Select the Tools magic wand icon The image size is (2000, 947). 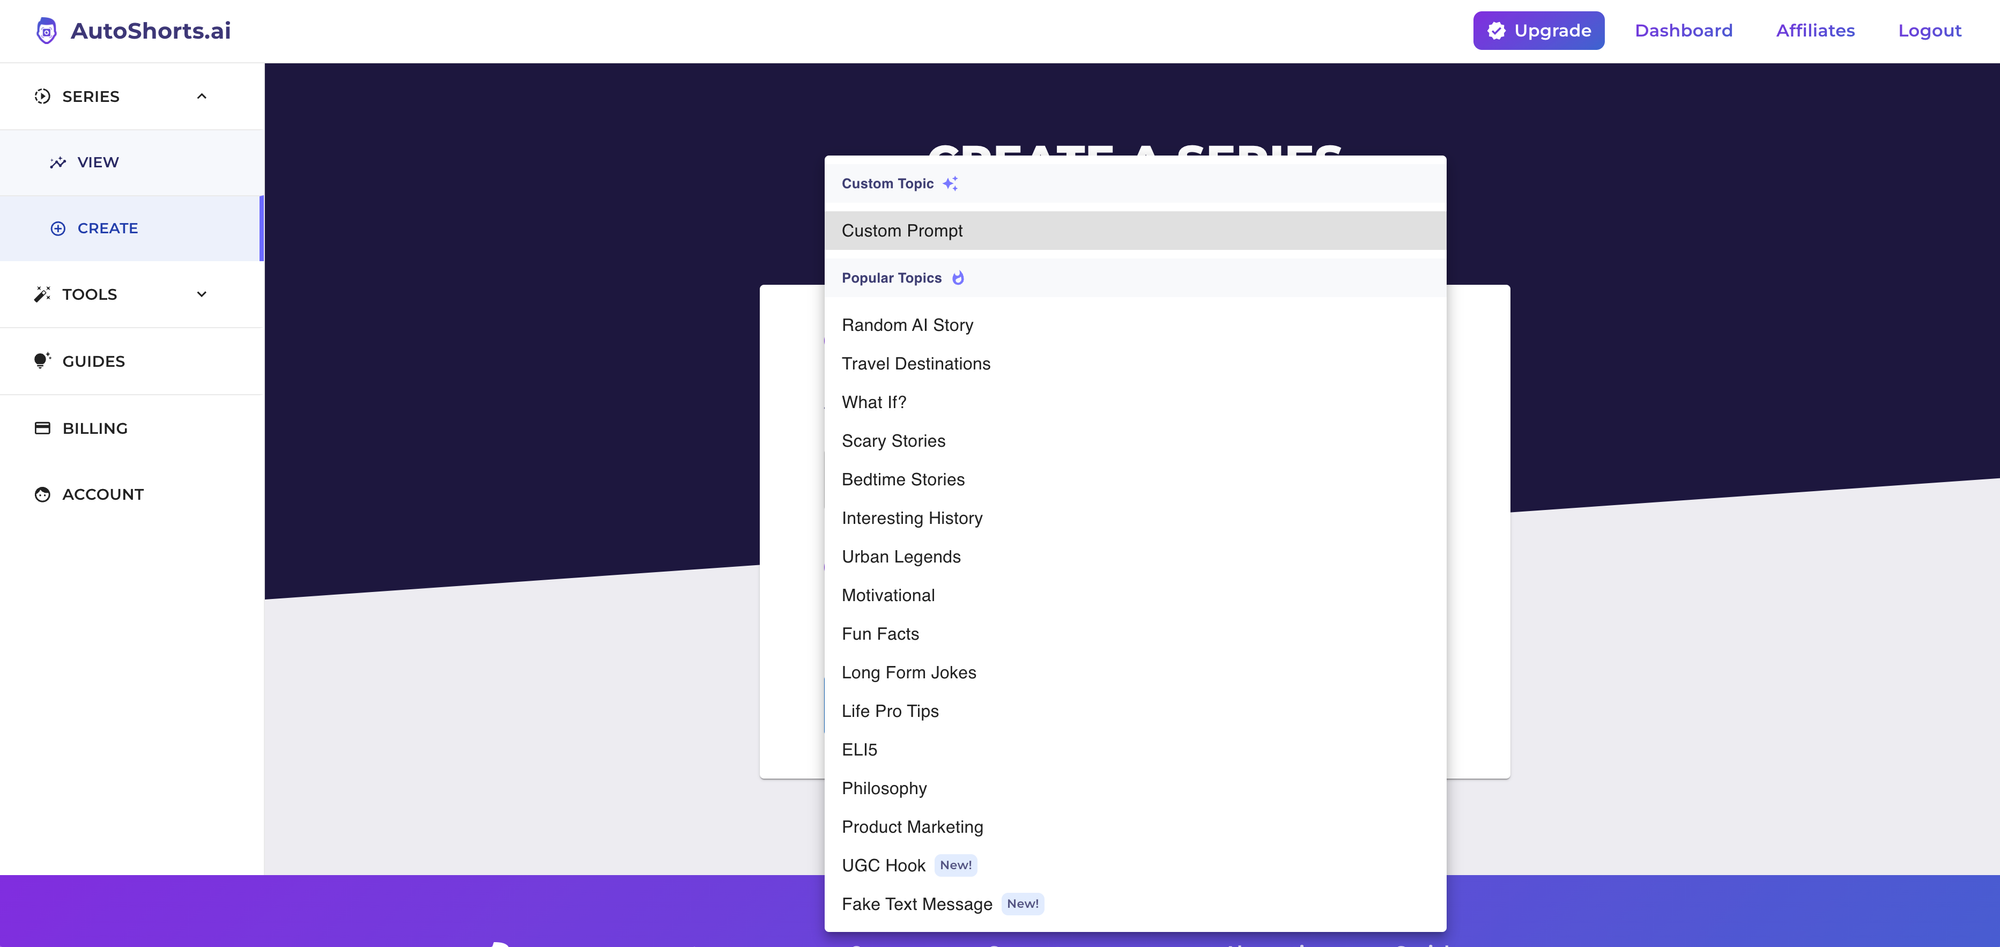coord(41,294)
